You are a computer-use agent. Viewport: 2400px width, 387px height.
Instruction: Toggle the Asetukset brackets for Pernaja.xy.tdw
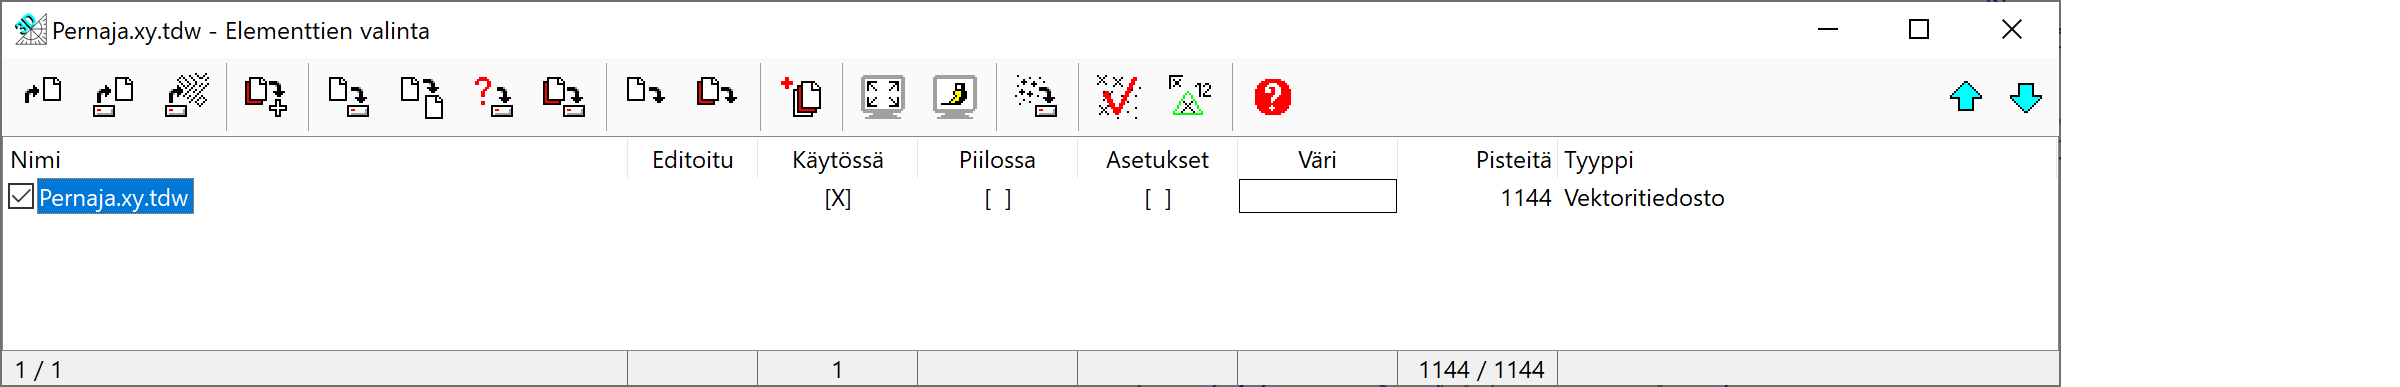[1158, 198]
